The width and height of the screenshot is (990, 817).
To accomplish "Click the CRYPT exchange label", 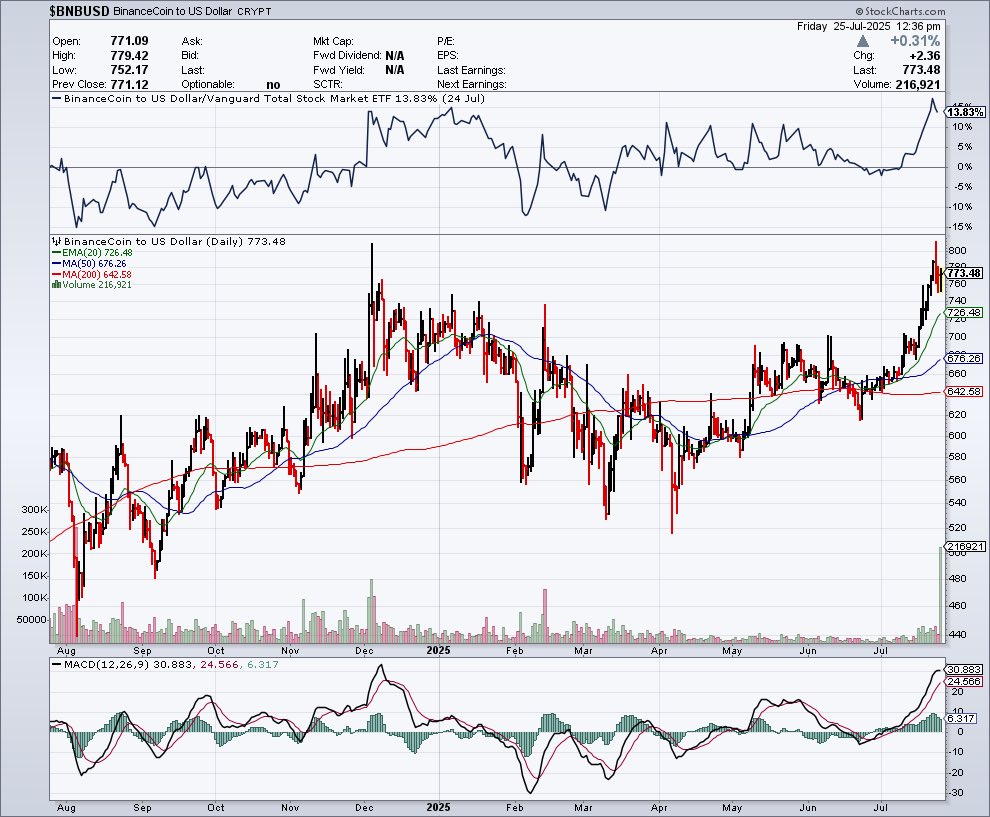I will coord(254,11).
